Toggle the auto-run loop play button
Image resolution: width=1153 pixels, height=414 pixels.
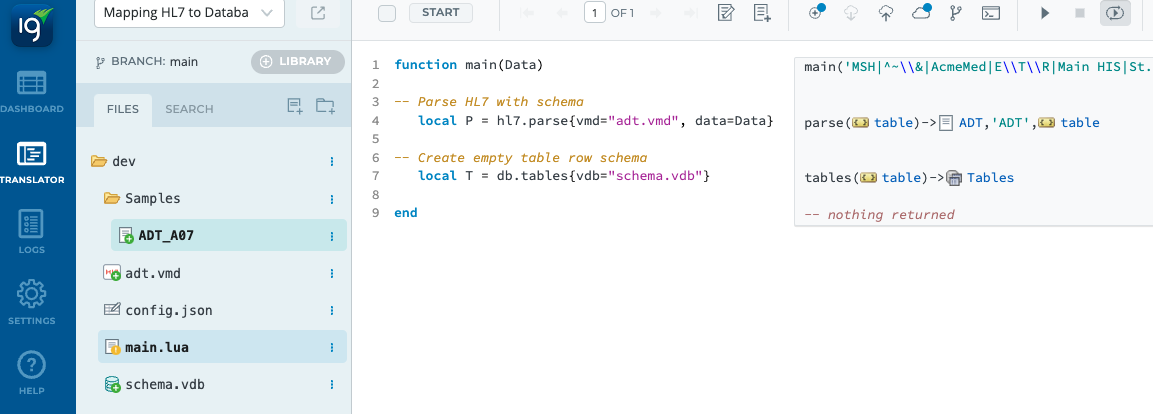pyautogui.click(x=1114, y=13)
